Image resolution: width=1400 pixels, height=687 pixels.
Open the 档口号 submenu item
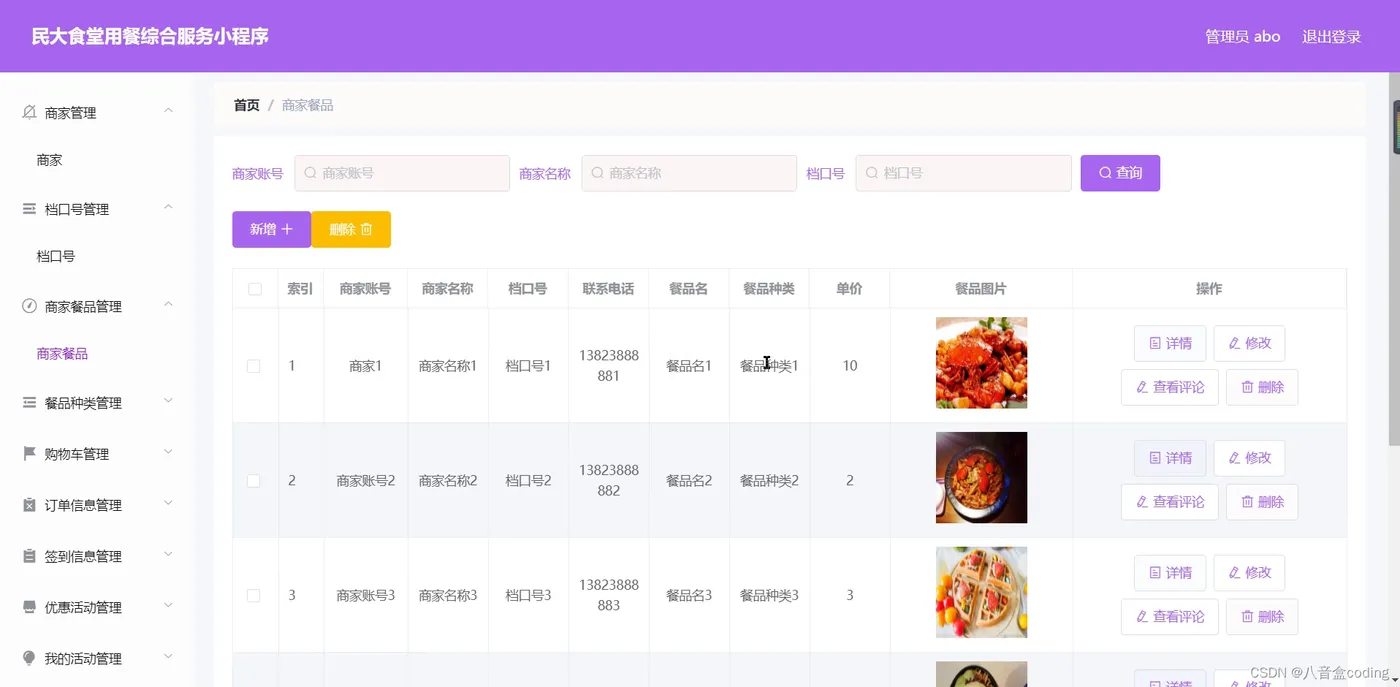click(x=56, y=256)
